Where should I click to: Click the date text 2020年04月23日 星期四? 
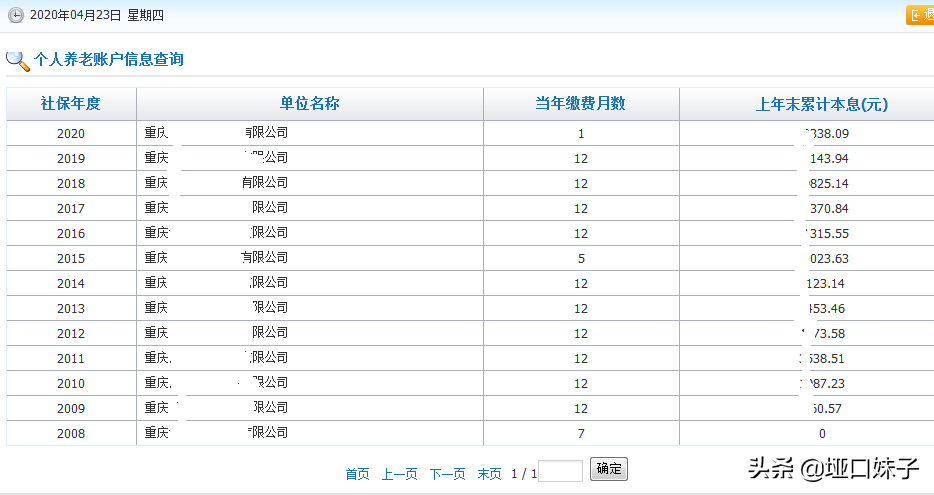point(97,16)
